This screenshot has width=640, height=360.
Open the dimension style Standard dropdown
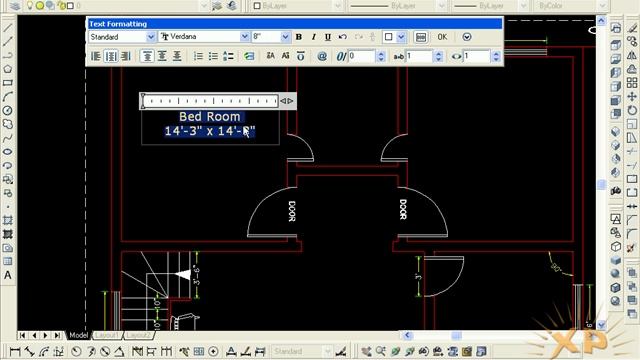point(327,351)
